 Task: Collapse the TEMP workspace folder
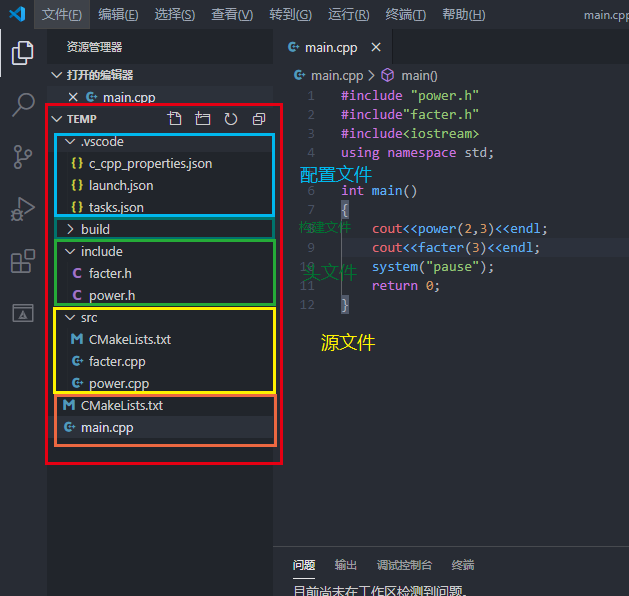pos(57,119)
